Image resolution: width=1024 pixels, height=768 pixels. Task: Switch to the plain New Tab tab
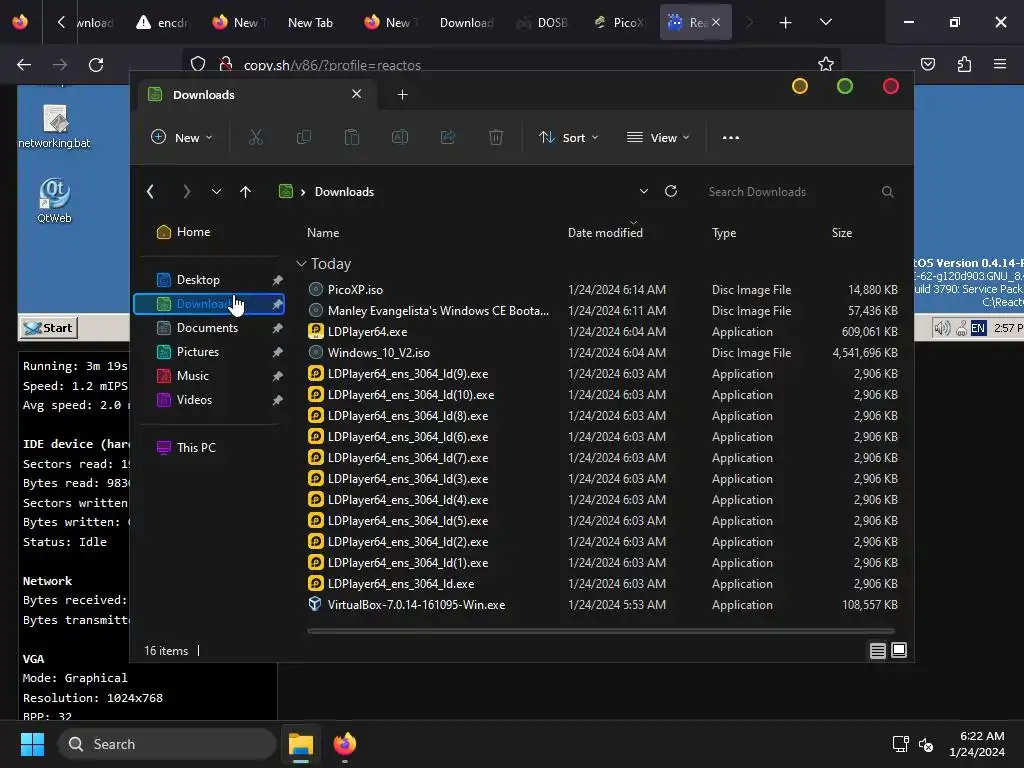click(x=310, y=23)
